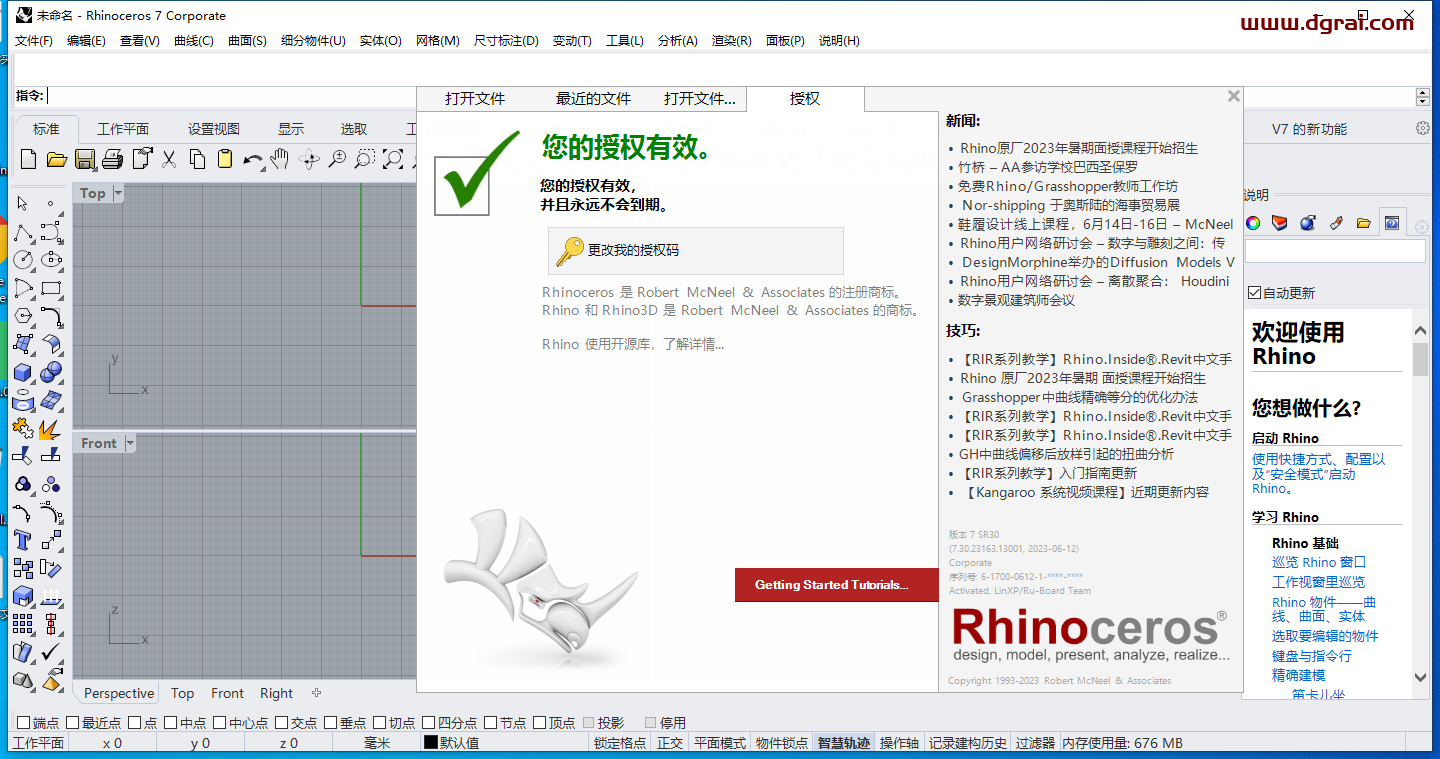1440x759 pixels.
Task: Click the Rhino 使用开源库 details link
Action: coord(633,344)
